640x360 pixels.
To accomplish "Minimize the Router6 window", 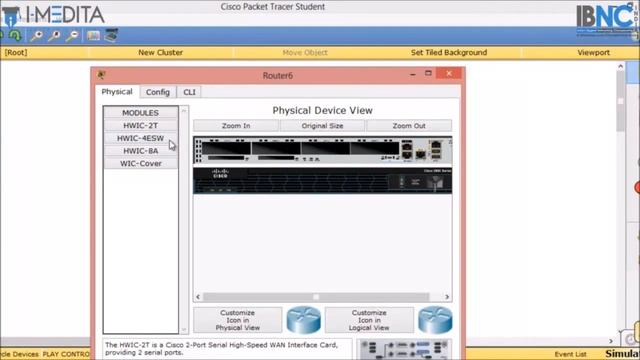I will [413, 74].
